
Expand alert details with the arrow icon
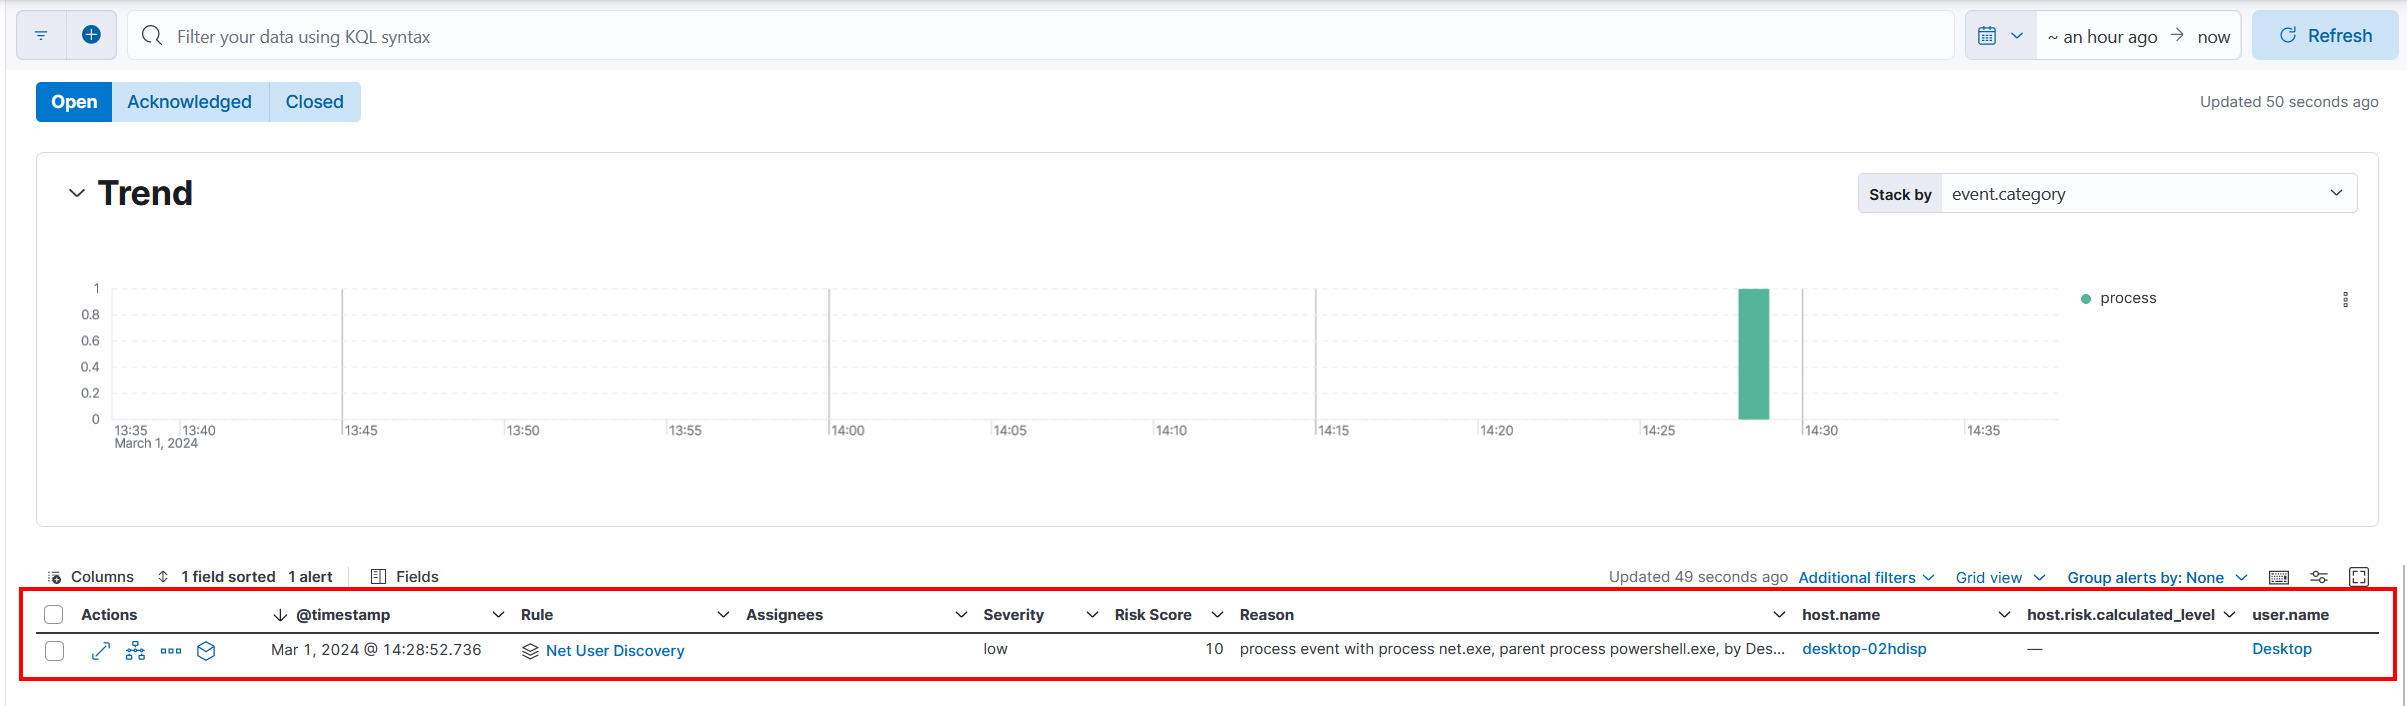coord(100,651)
